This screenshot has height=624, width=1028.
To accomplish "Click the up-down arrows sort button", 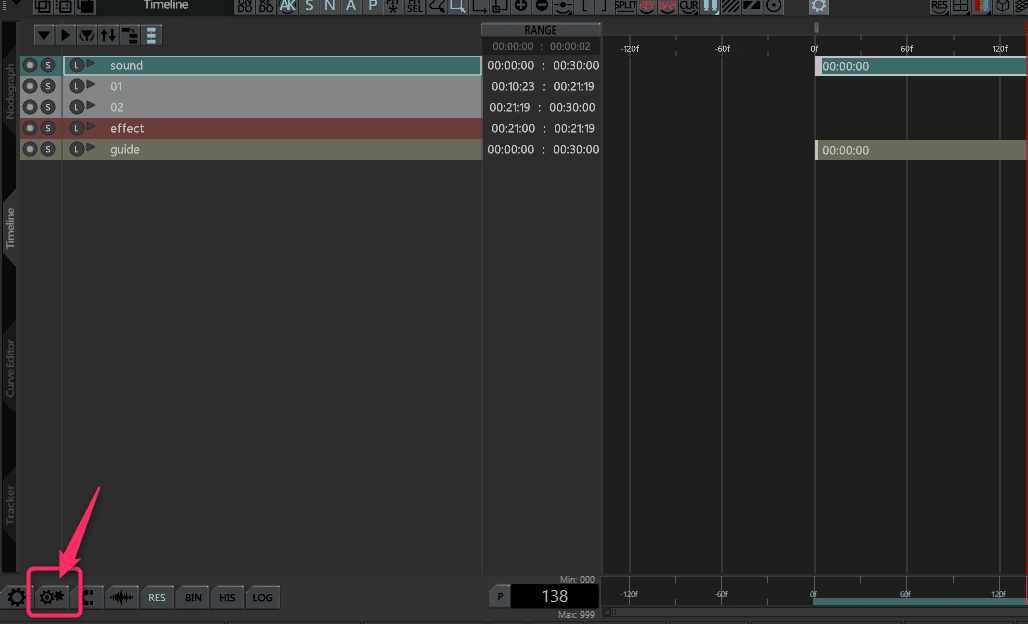I will (x=108, y=35).
